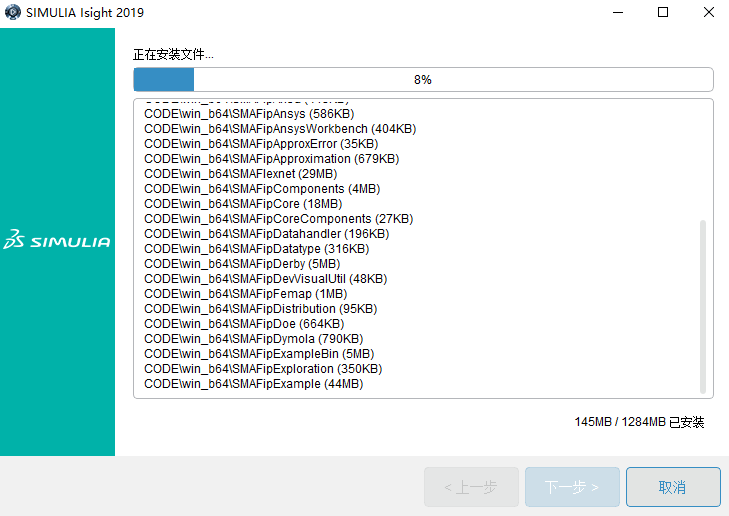The width and height of the screenshot is (729, 516).
Task: Click the 8% installation progress bar
Action: click(423, 80)
